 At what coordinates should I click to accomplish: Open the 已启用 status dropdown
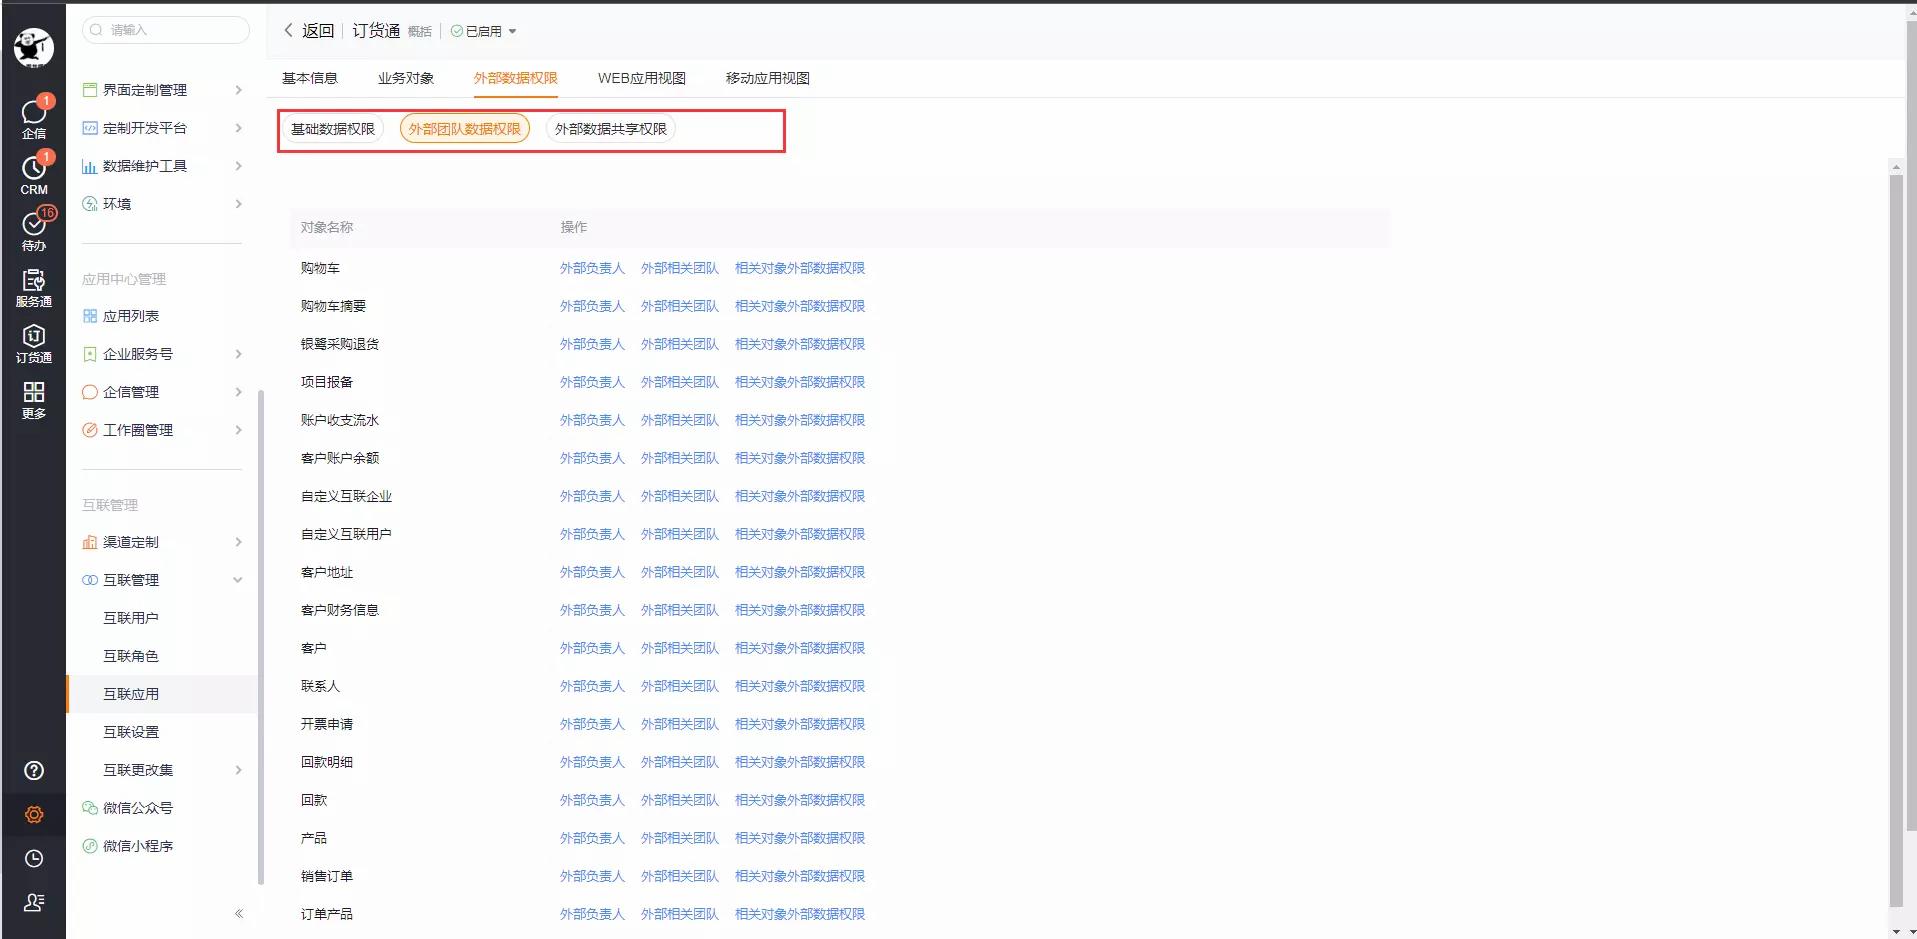(x=484, y=31)
